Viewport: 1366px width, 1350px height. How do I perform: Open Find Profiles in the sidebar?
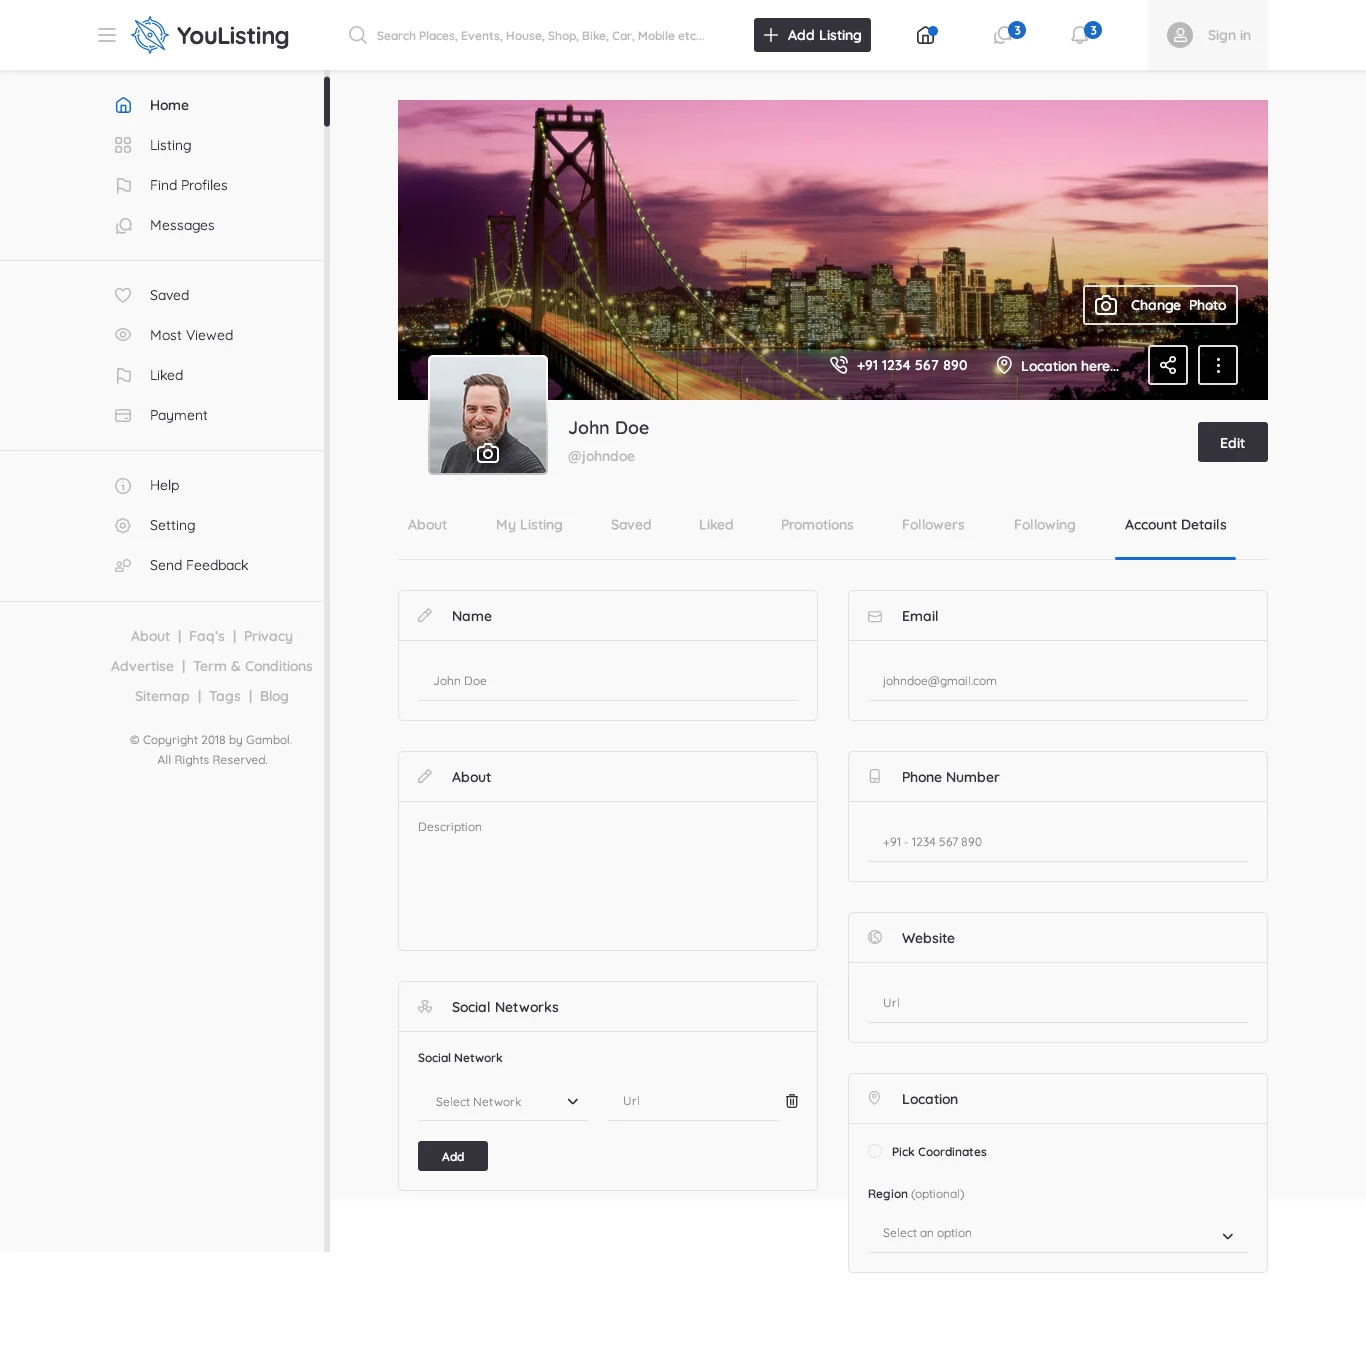(x=188, y=185)
